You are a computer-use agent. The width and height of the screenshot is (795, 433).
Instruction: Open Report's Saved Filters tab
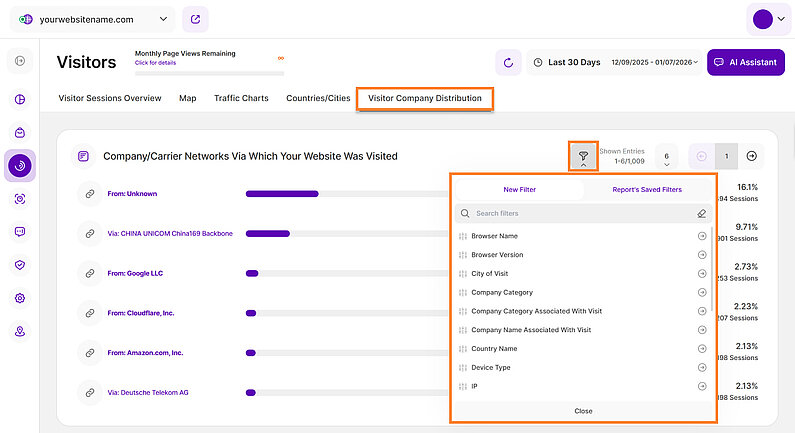(x=647, y=189)
